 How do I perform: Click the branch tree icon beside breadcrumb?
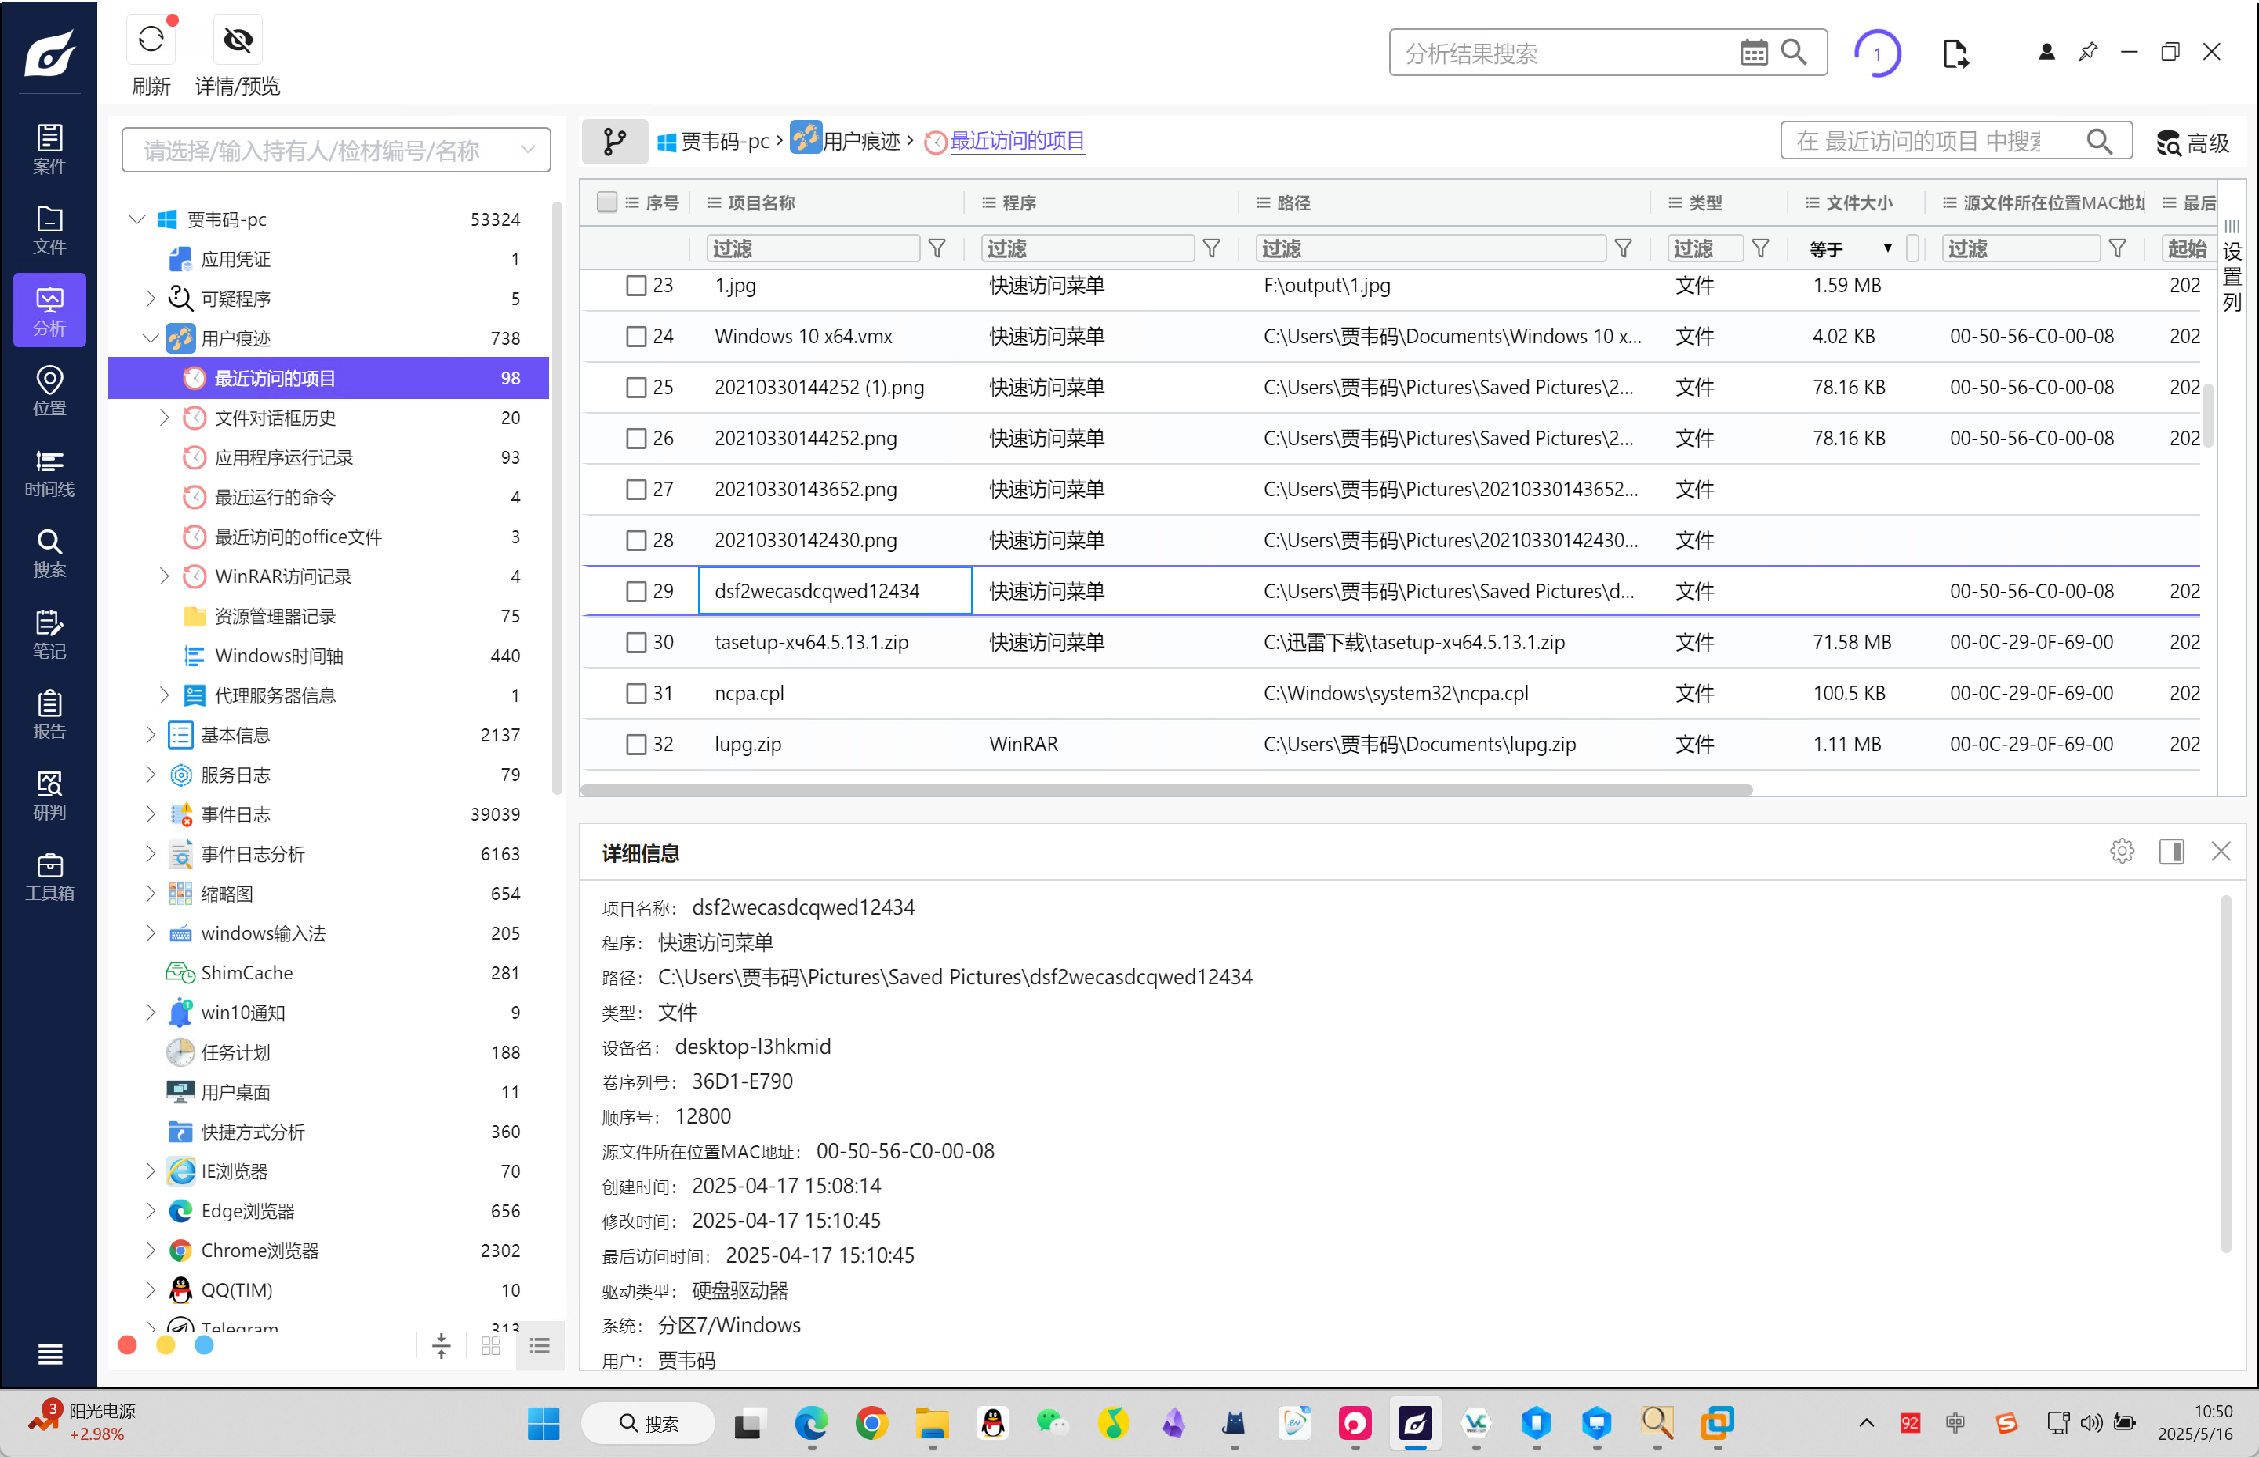[615, 142]
